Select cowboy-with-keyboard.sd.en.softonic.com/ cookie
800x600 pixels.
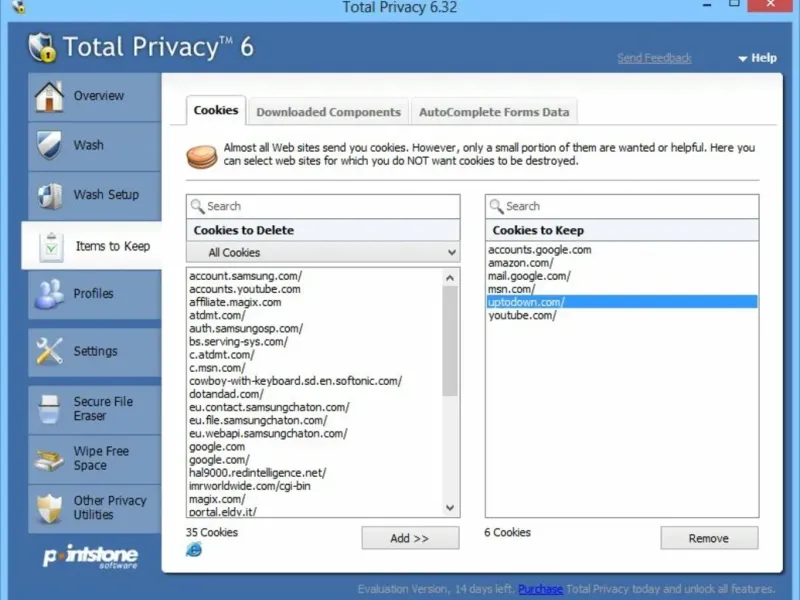pyautogui.click(x=295, y=381)
